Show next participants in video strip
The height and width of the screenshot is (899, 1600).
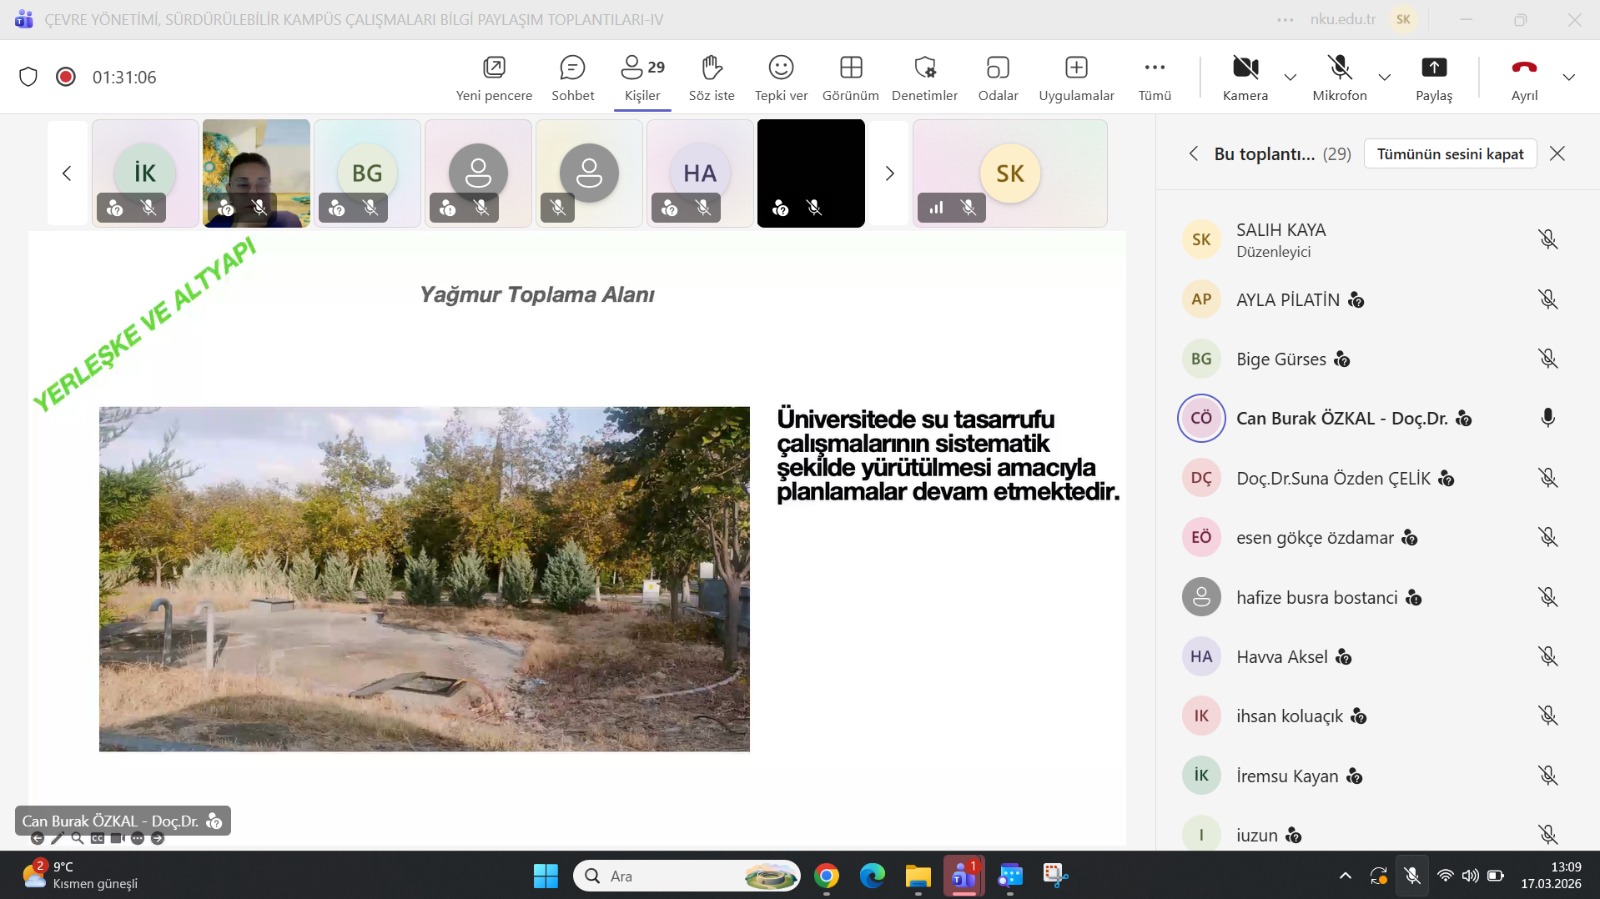point(889,174)
